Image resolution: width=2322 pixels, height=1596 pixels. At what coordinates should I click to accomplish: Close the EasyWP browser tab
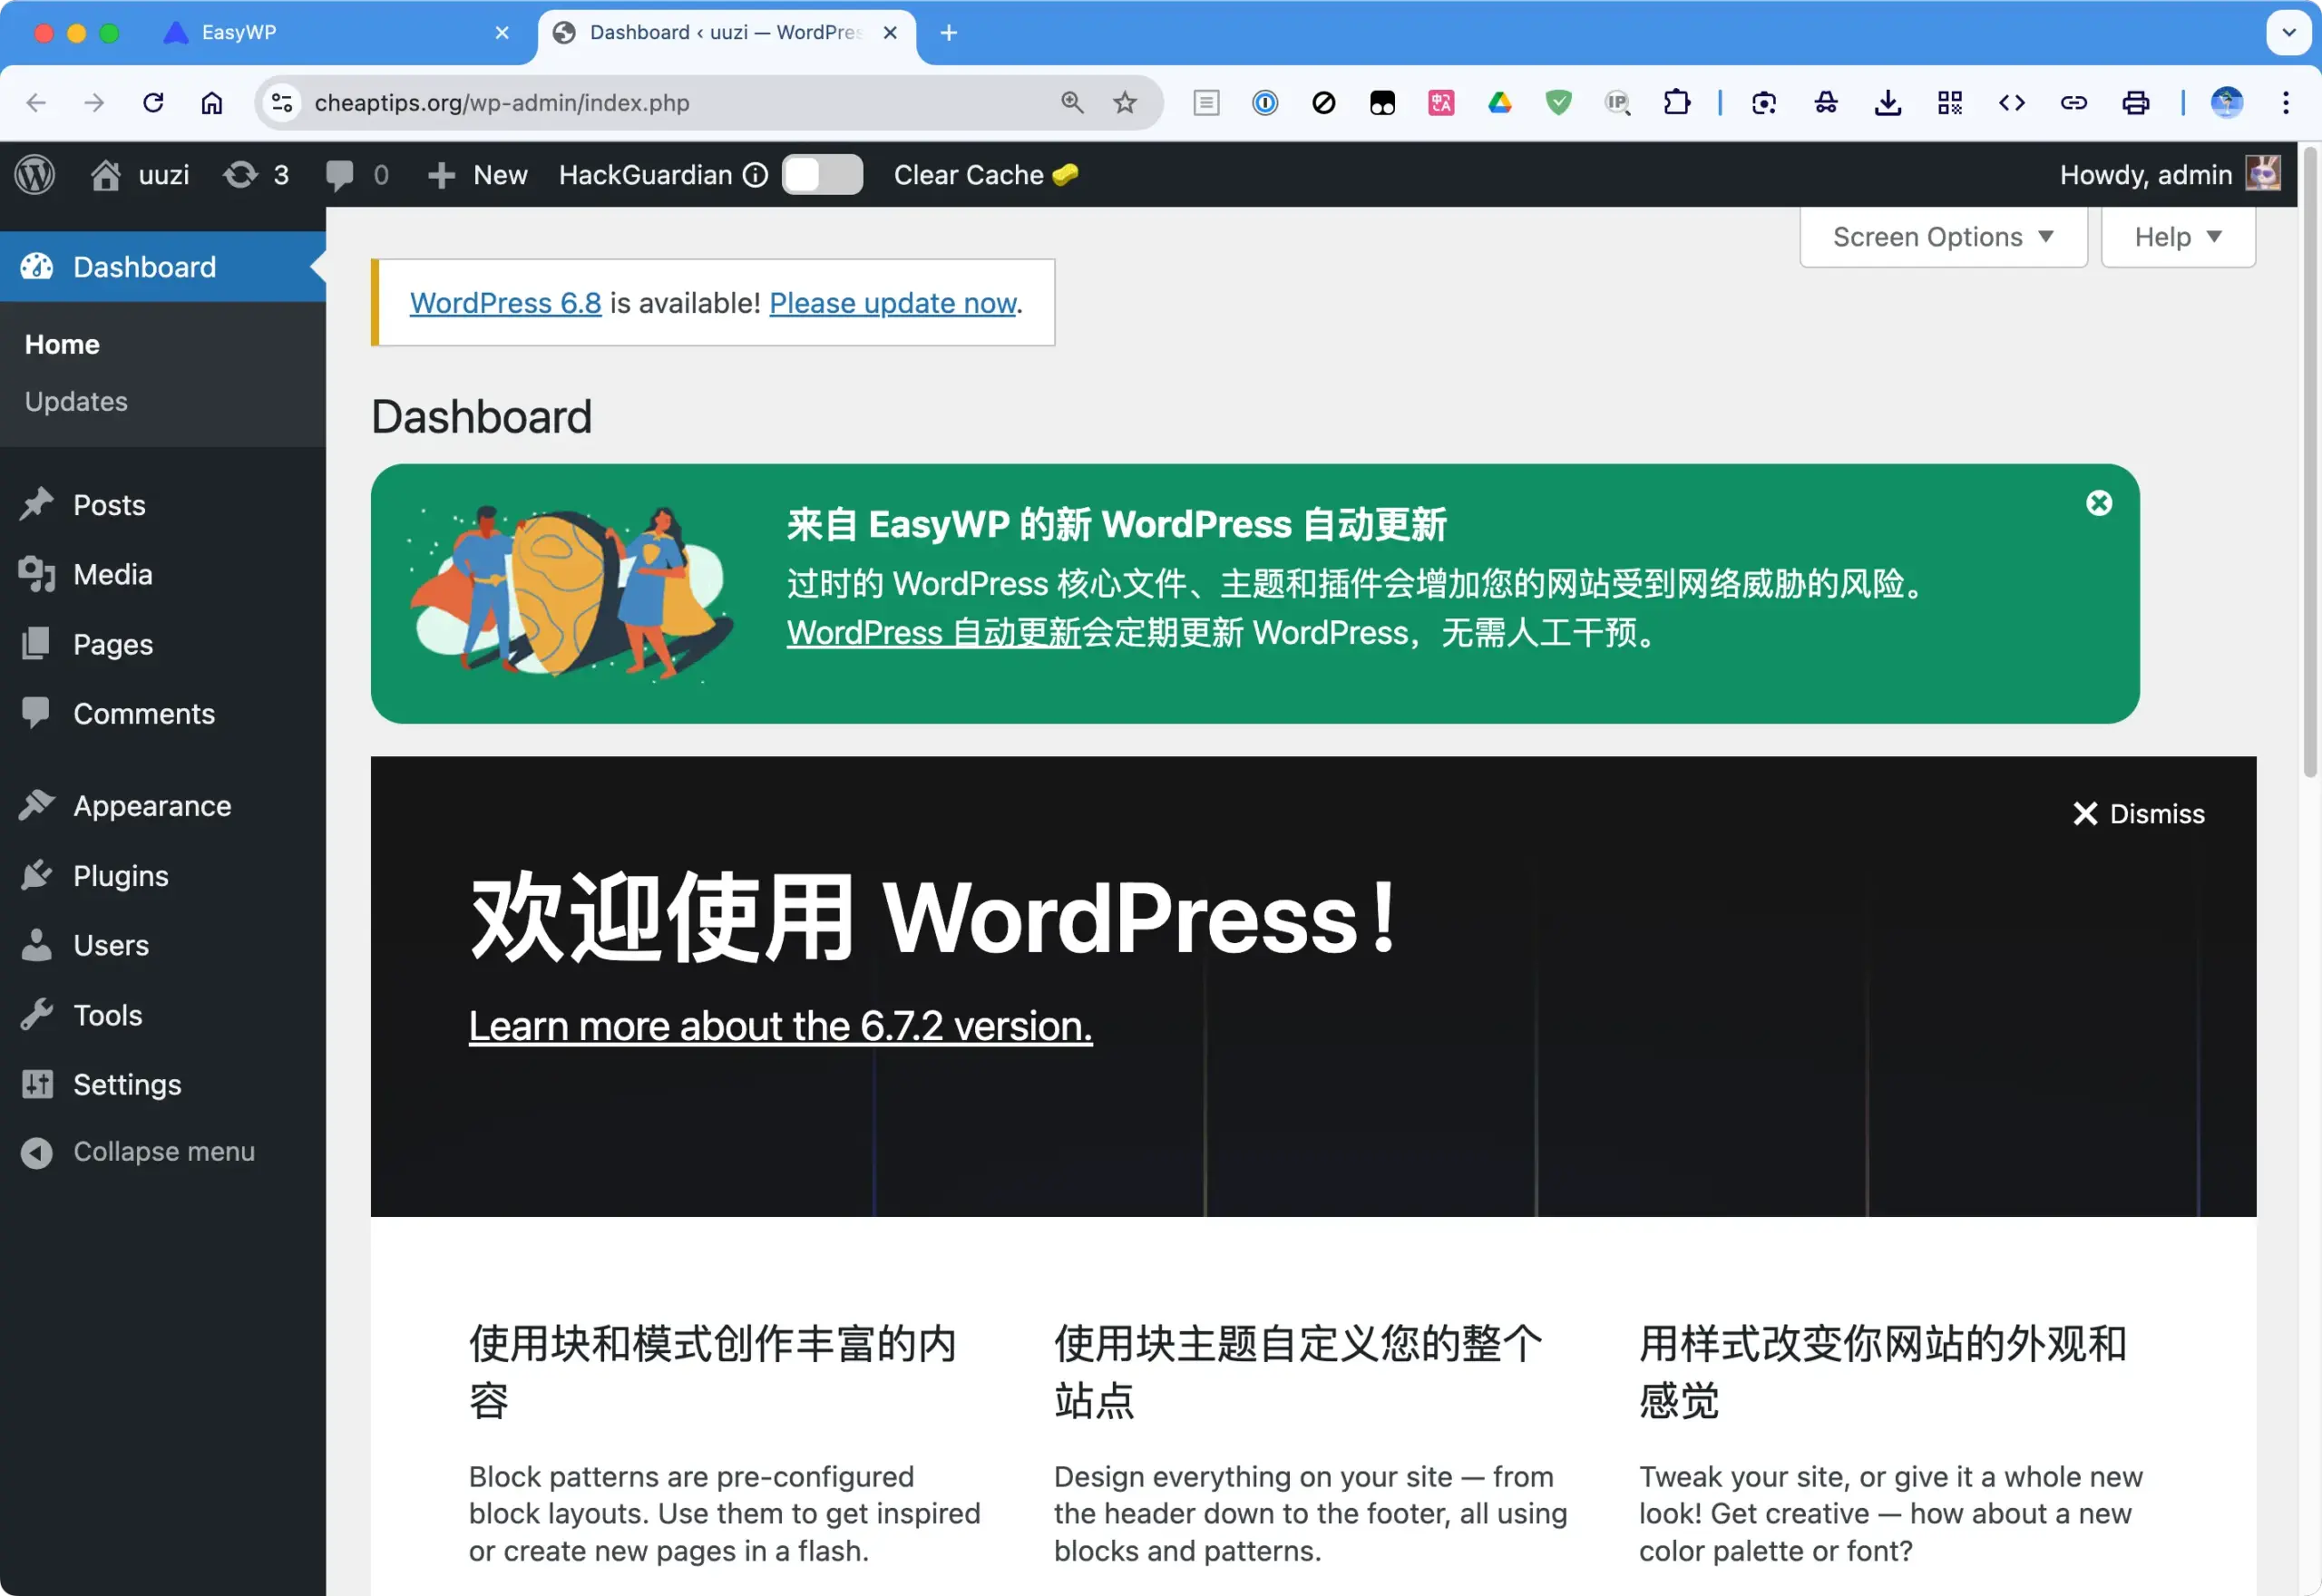(x=502, y=33)
